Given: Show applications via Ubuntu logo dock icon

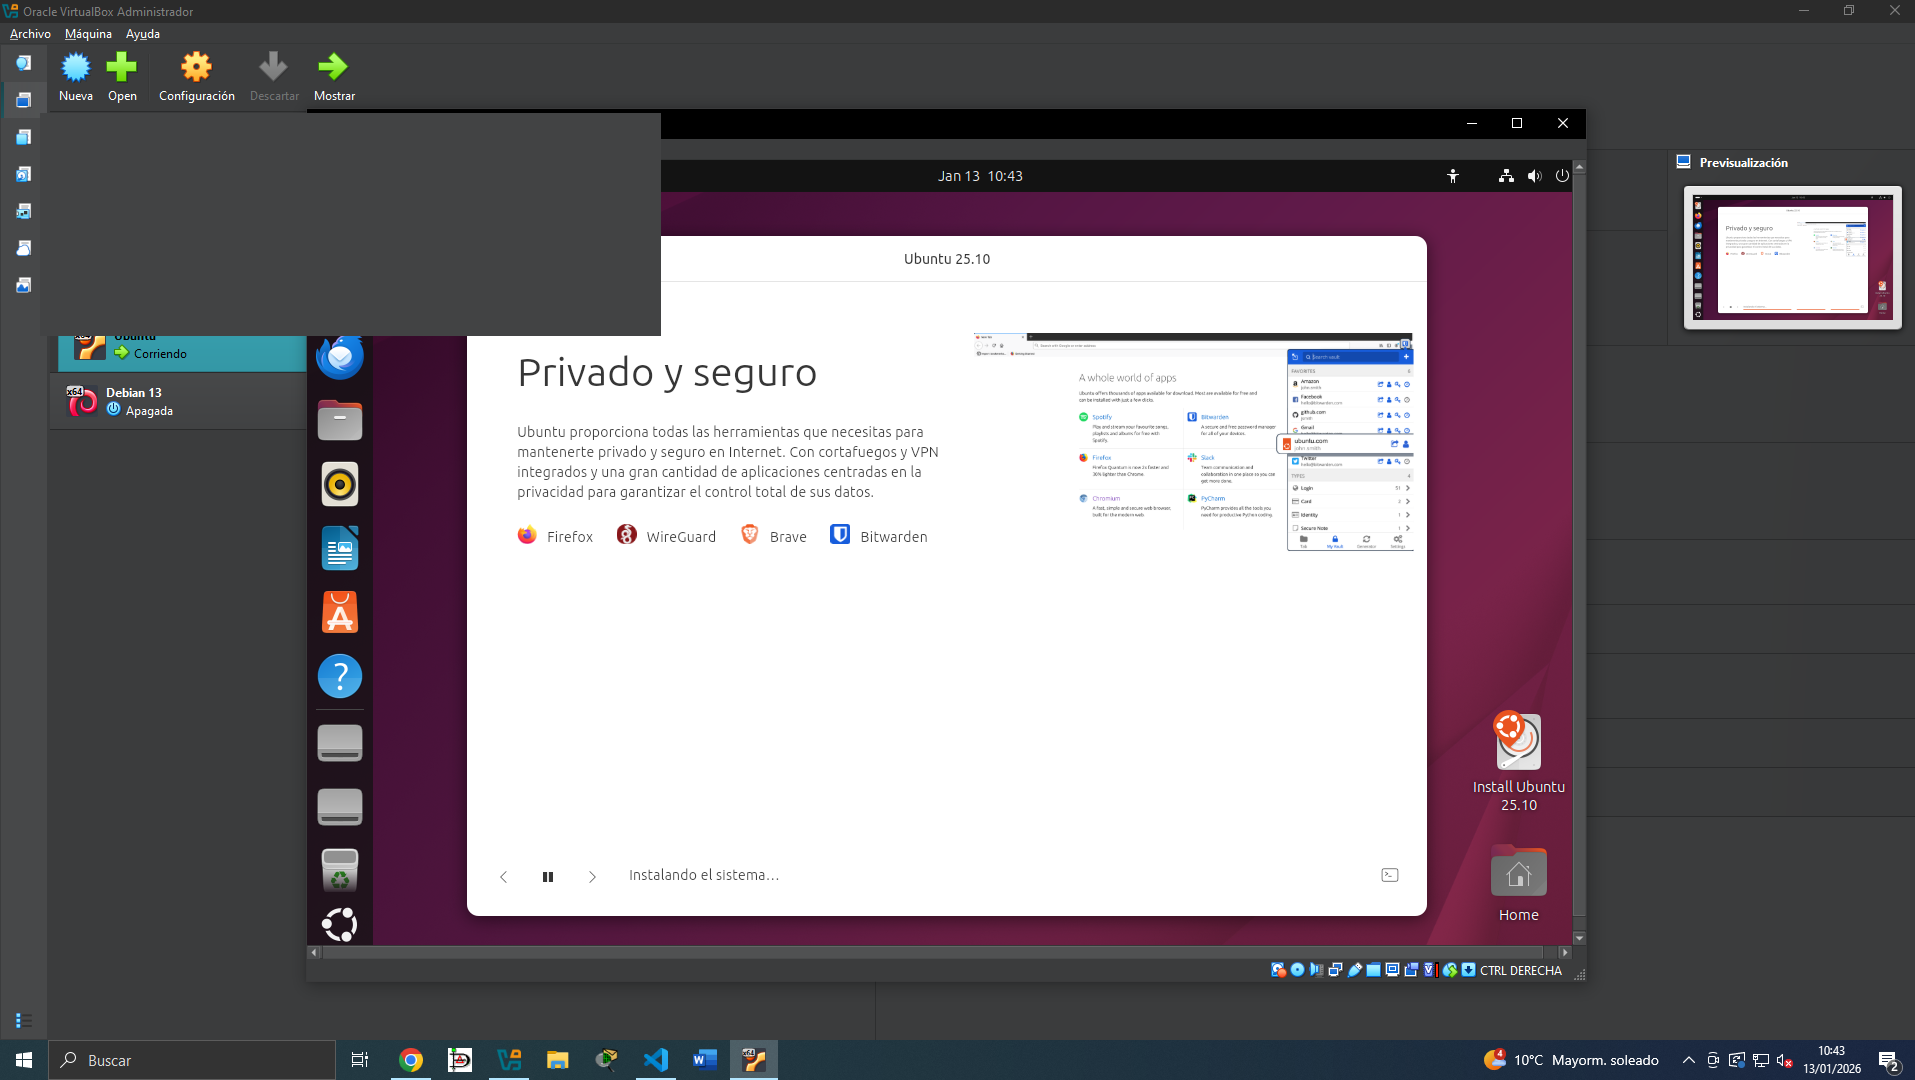Looking at the screenshot, I should point(340,924).
